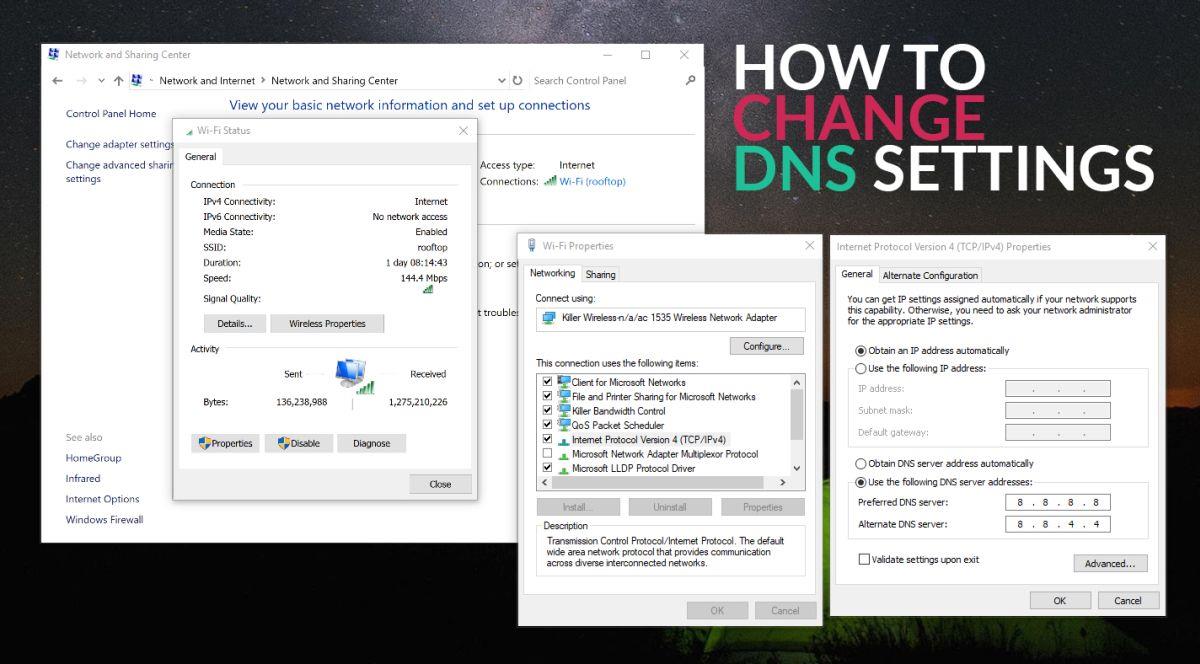This screenshot has width=1200, height=664.
Task: Open the Alternate Configuration tab
Action: click(930, 276)
